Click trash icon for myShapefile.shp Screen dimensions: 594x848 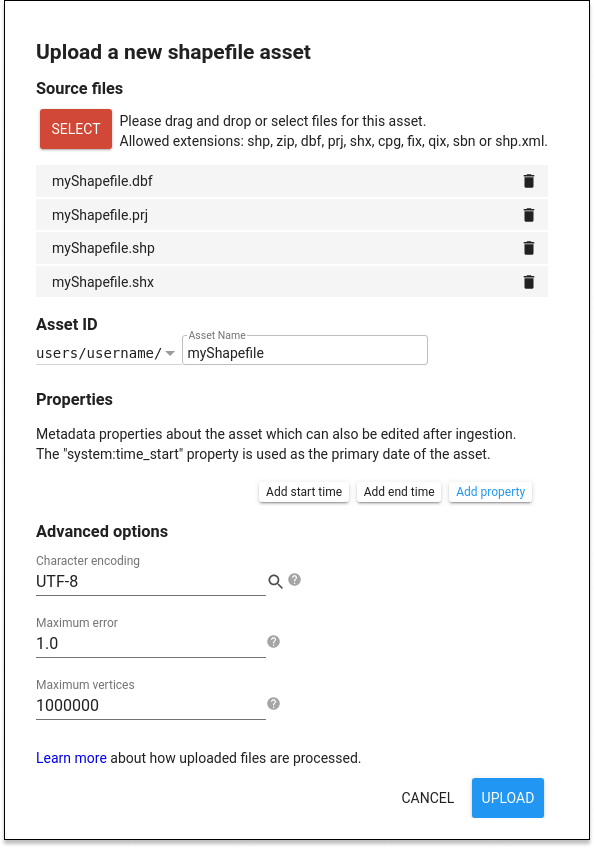click(529, 248)
